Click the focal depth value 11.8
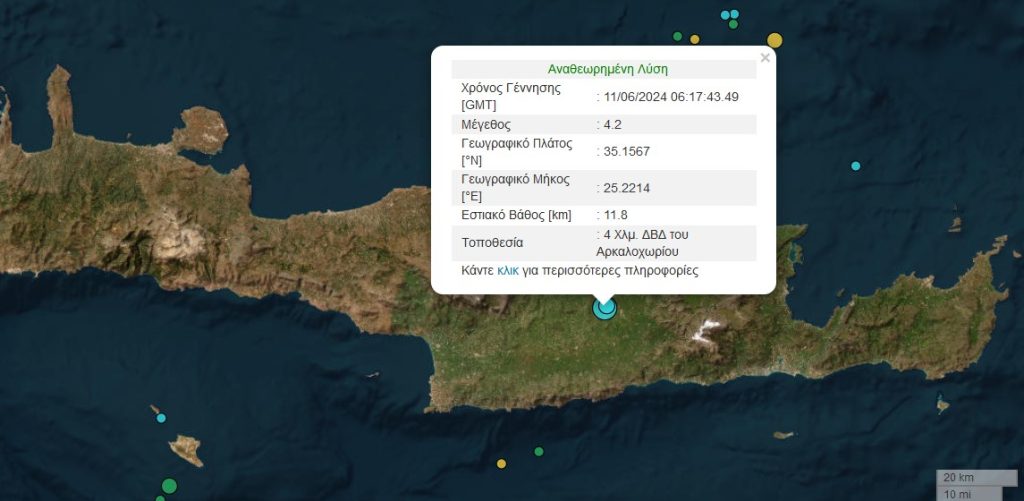1024x501 pixels. pos(612,215)
